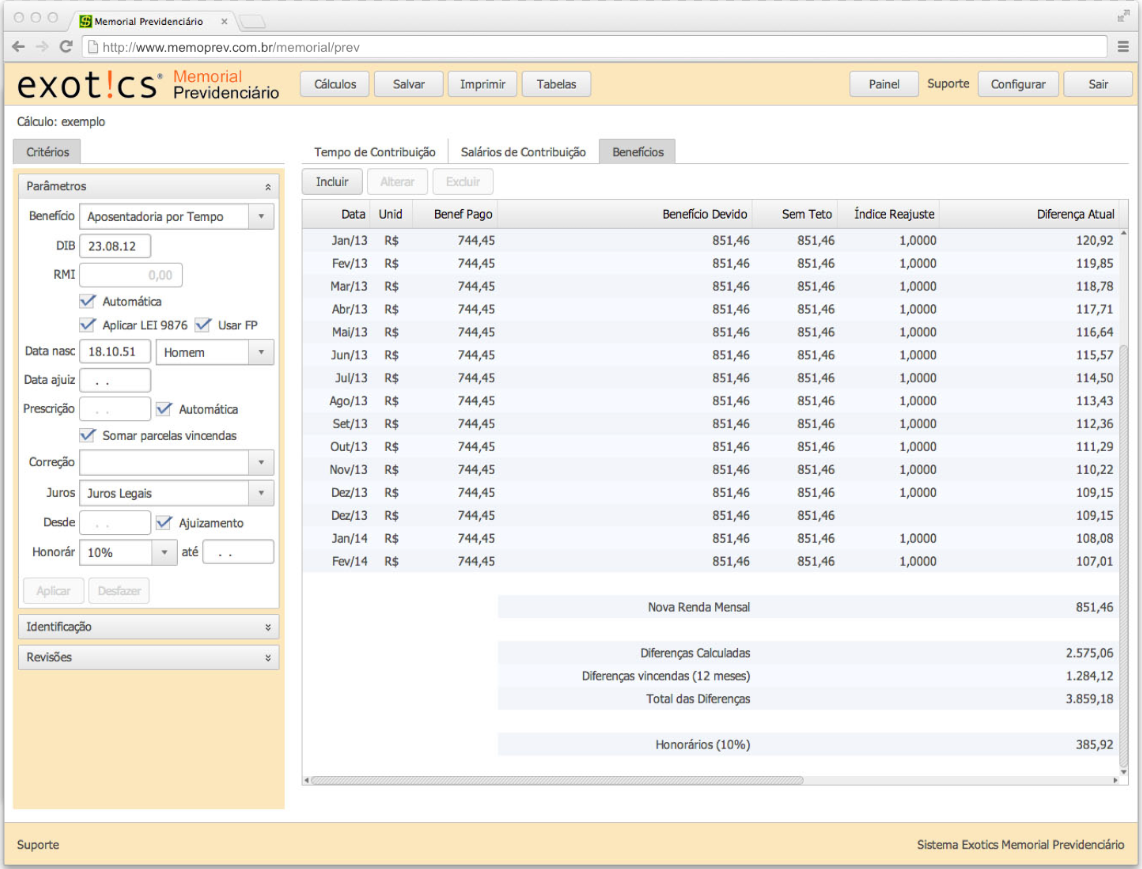The height and width of the screenshot is (869, 1142).
Task: Open the Correção dropdown
Action: point(260,462)
